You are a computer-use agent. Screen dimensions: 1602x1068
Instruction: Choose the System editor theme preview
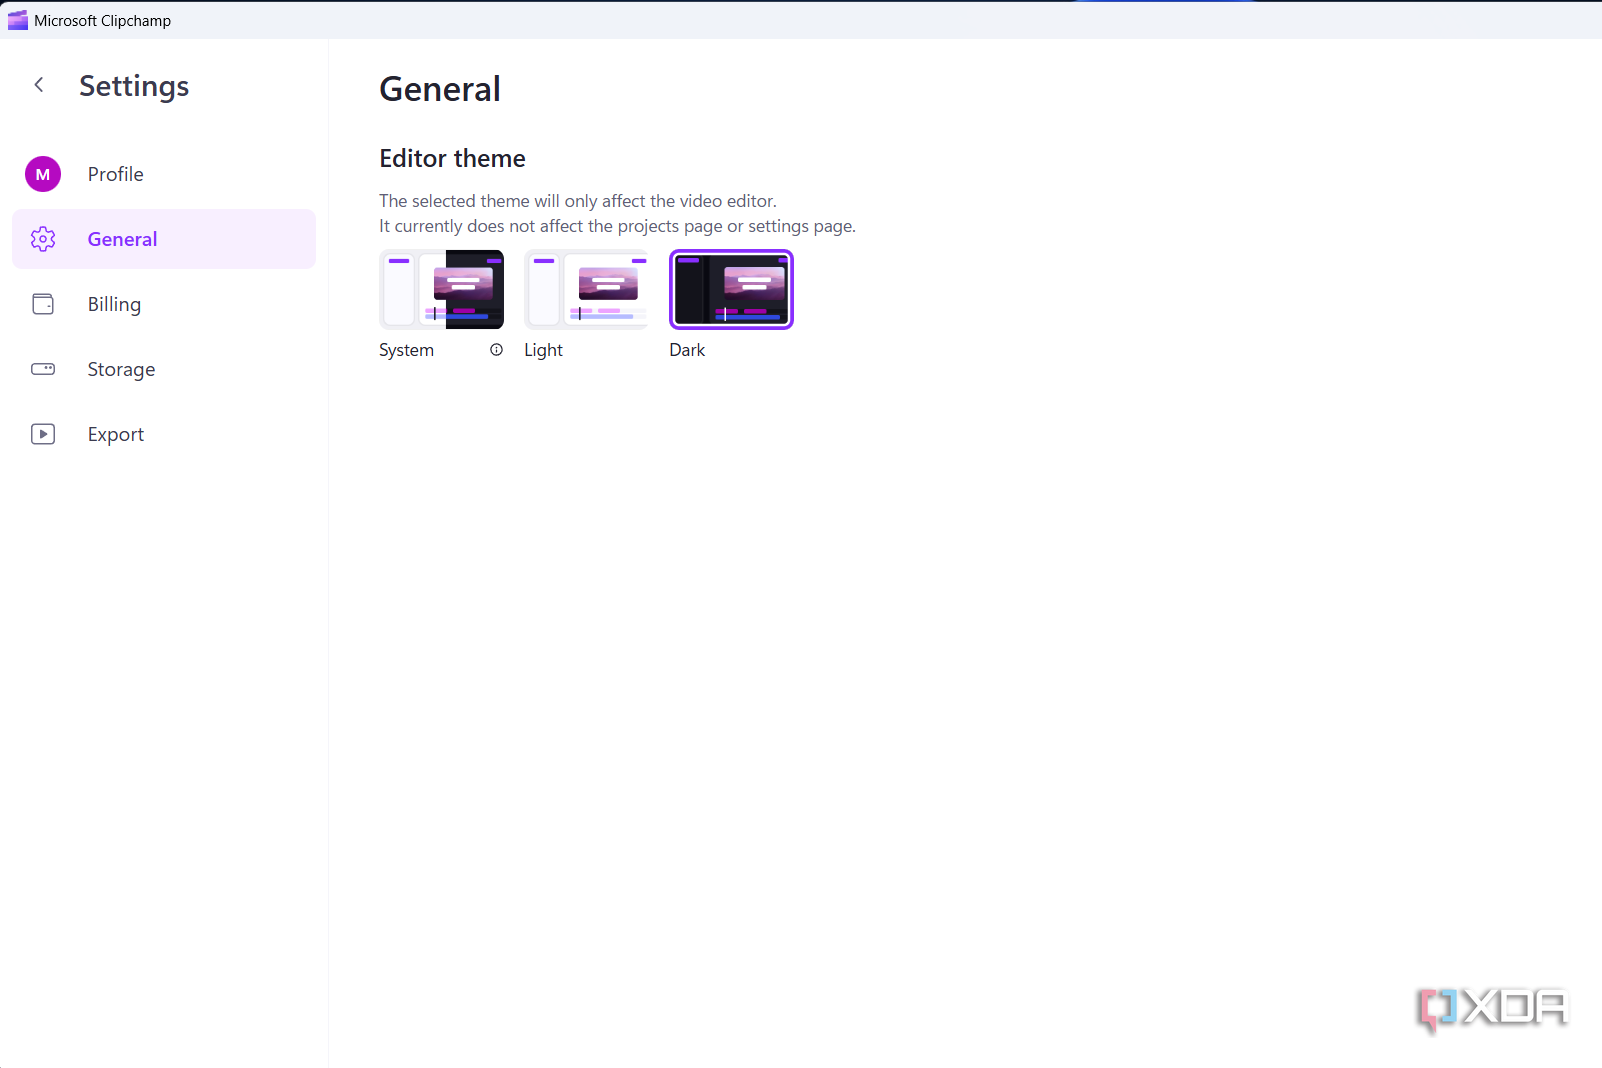click(441, 289)
